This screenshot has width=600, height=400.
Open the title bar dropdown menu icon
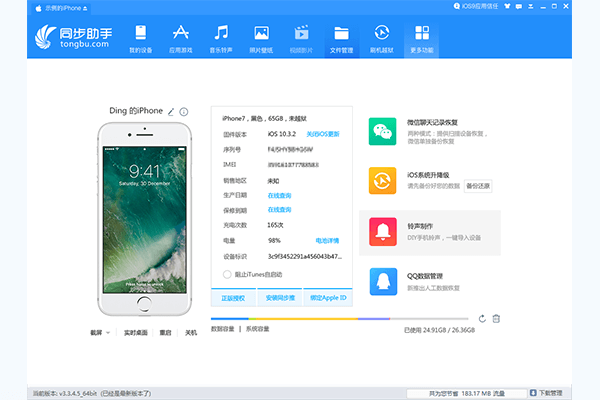531,7
